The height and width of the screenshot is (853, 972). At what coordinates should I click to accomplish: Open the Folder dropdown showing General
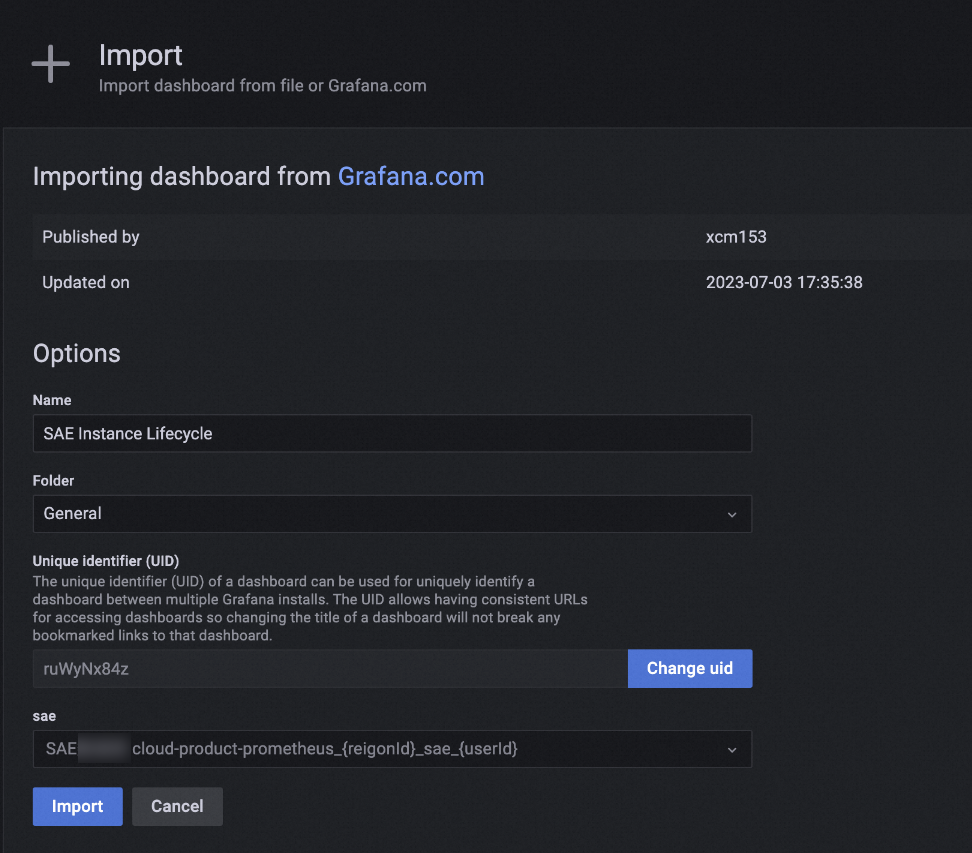[x=392, y=514]
